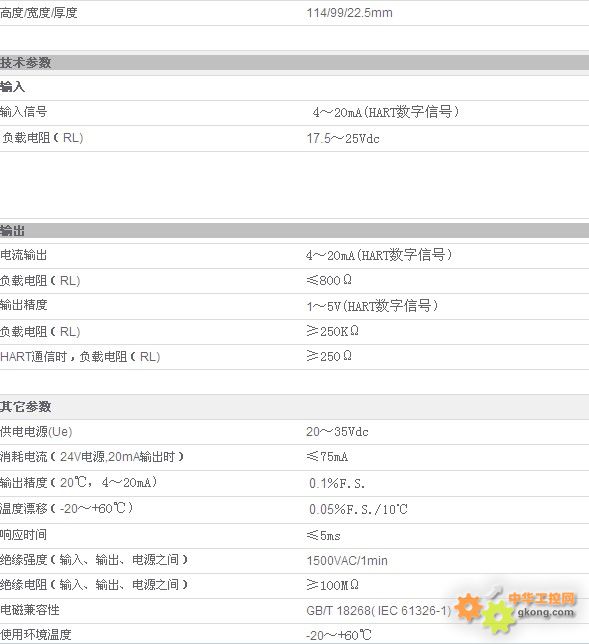
Task: Click the 1500VAC/1min insulation value
Action: [347, 561]
